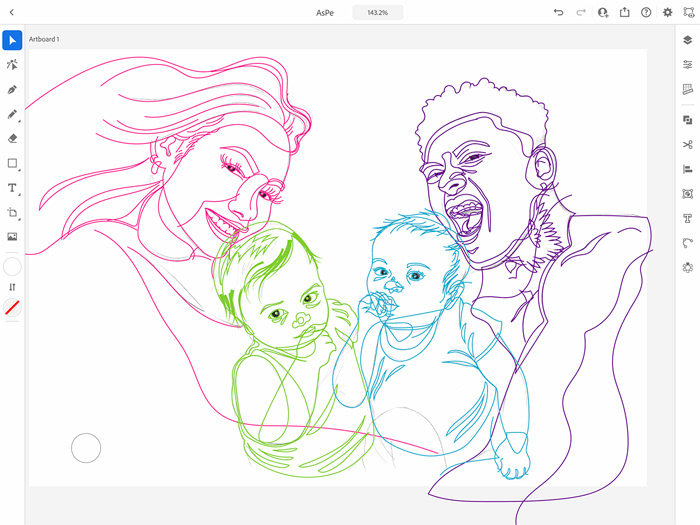This screenshot has height=525, width=700.
Task: Swap fill and stroke colors
Action: click(x=12, y=287)
